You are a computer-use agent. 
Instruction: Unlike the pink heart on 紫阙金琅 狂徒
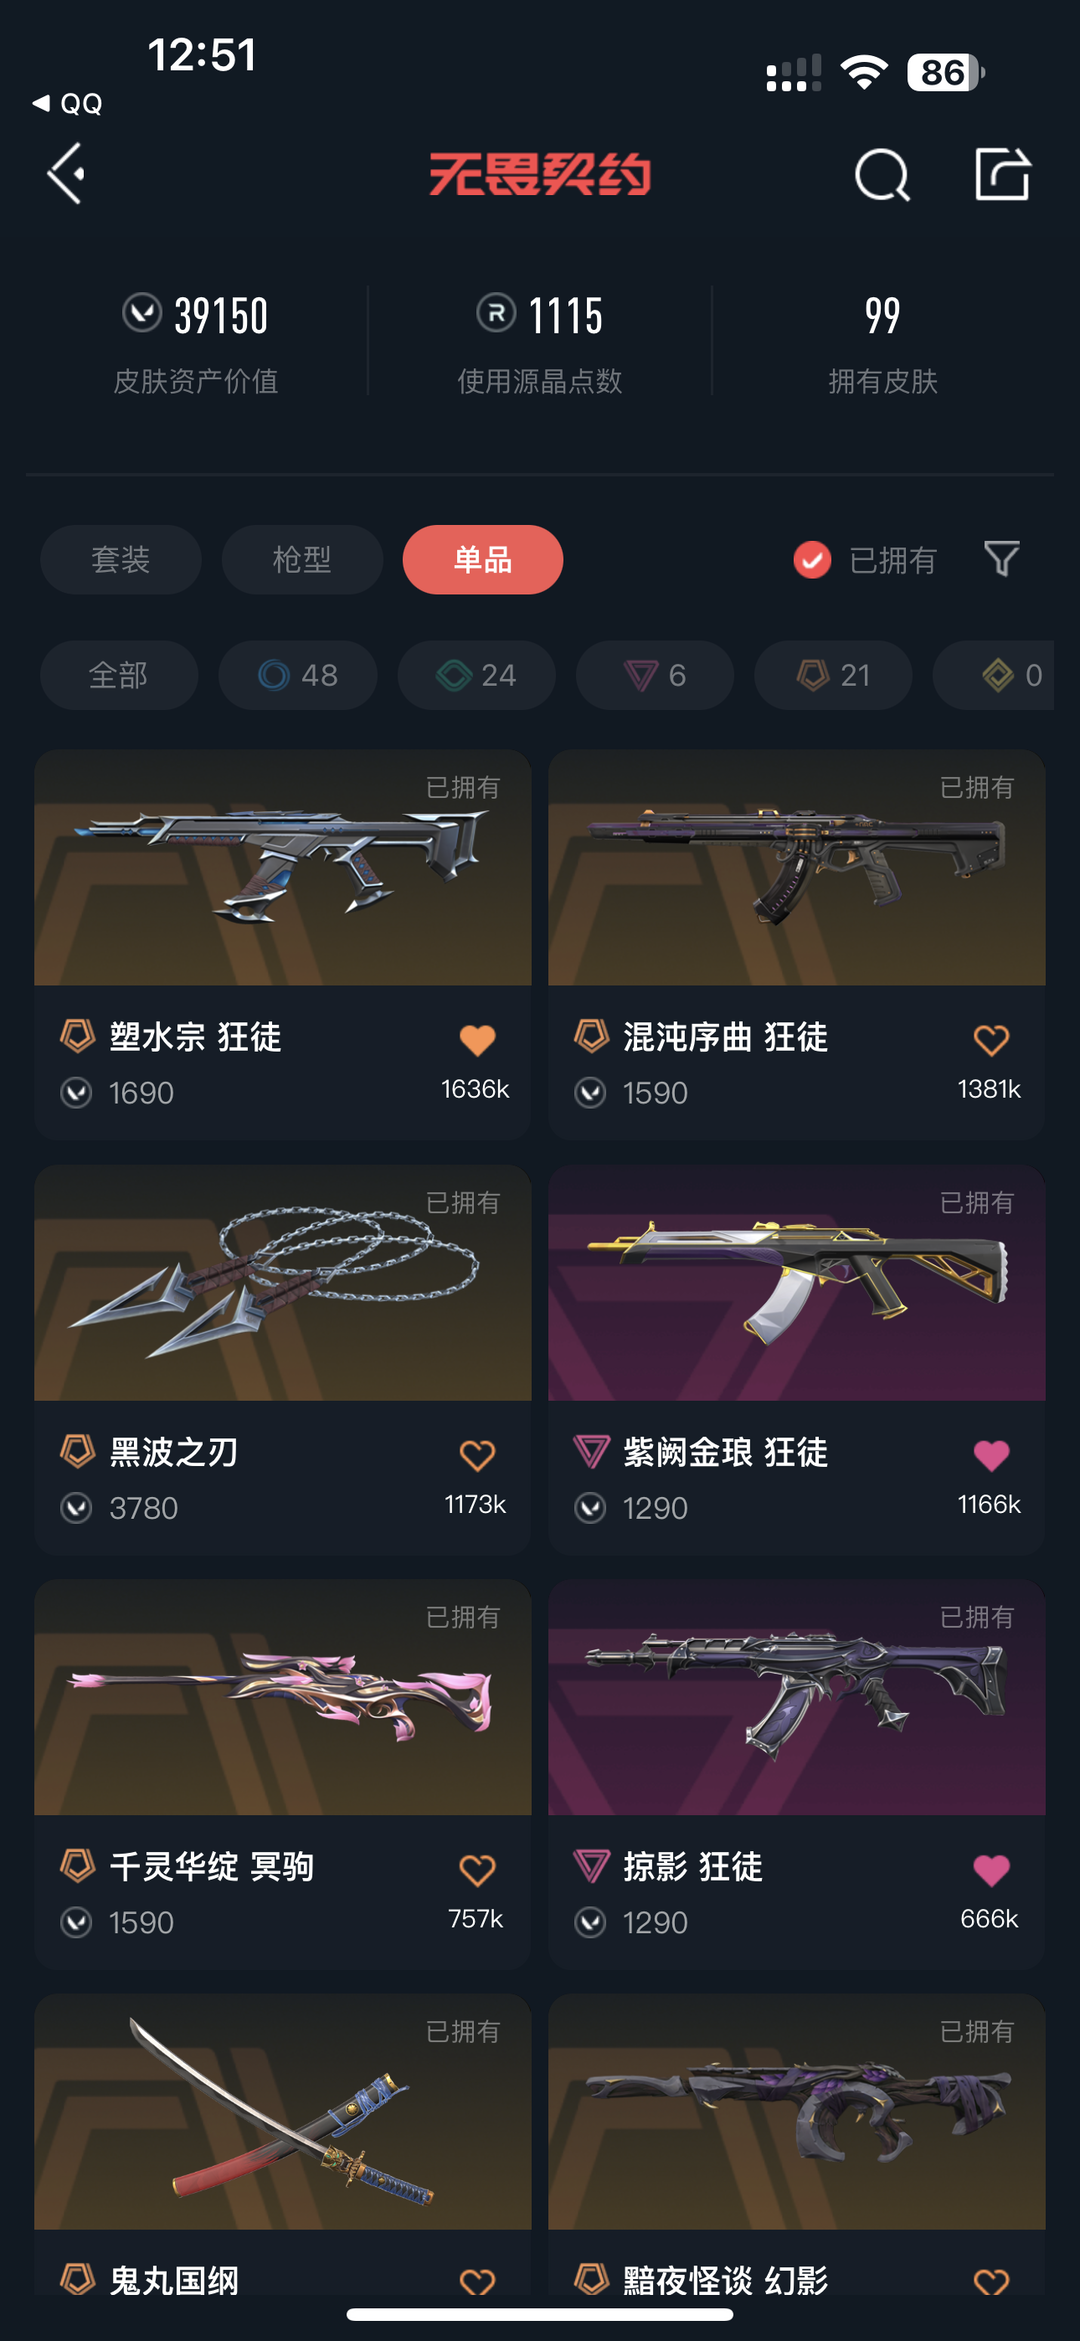coord(991,1455)
